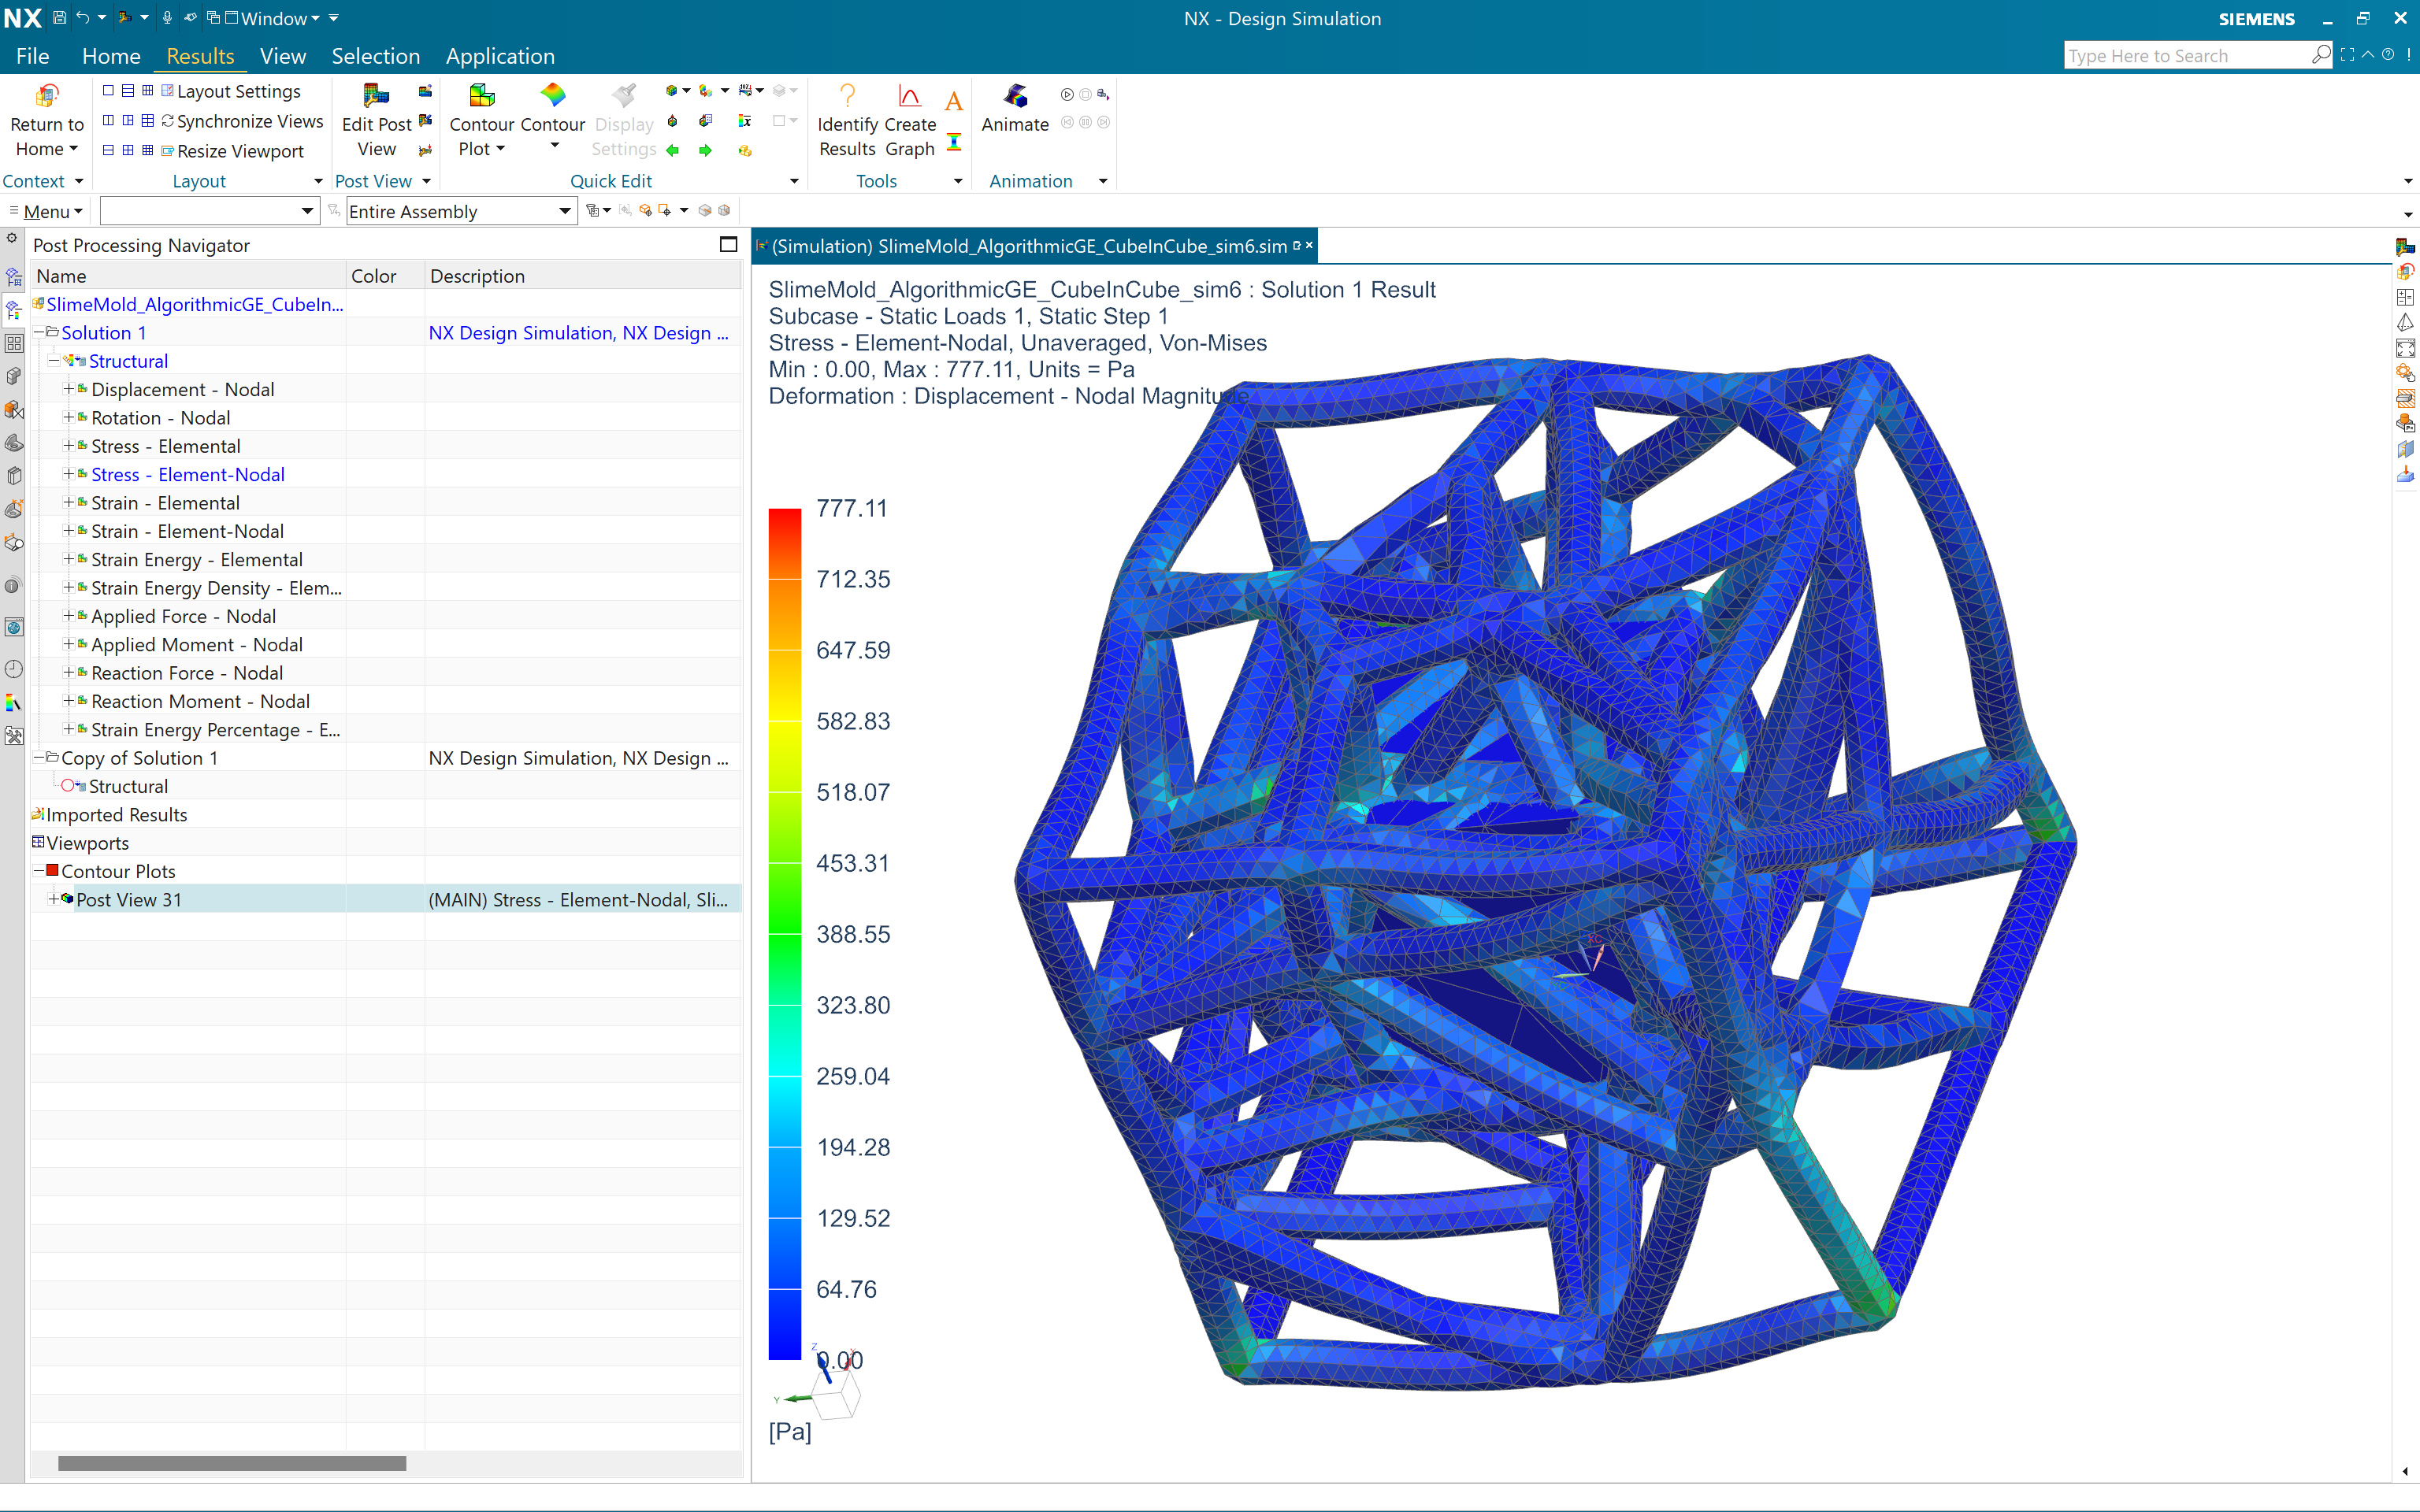Expand Displacement - Nodal tree node
The image size is (2420, 1512).
(x=68, y=389)
